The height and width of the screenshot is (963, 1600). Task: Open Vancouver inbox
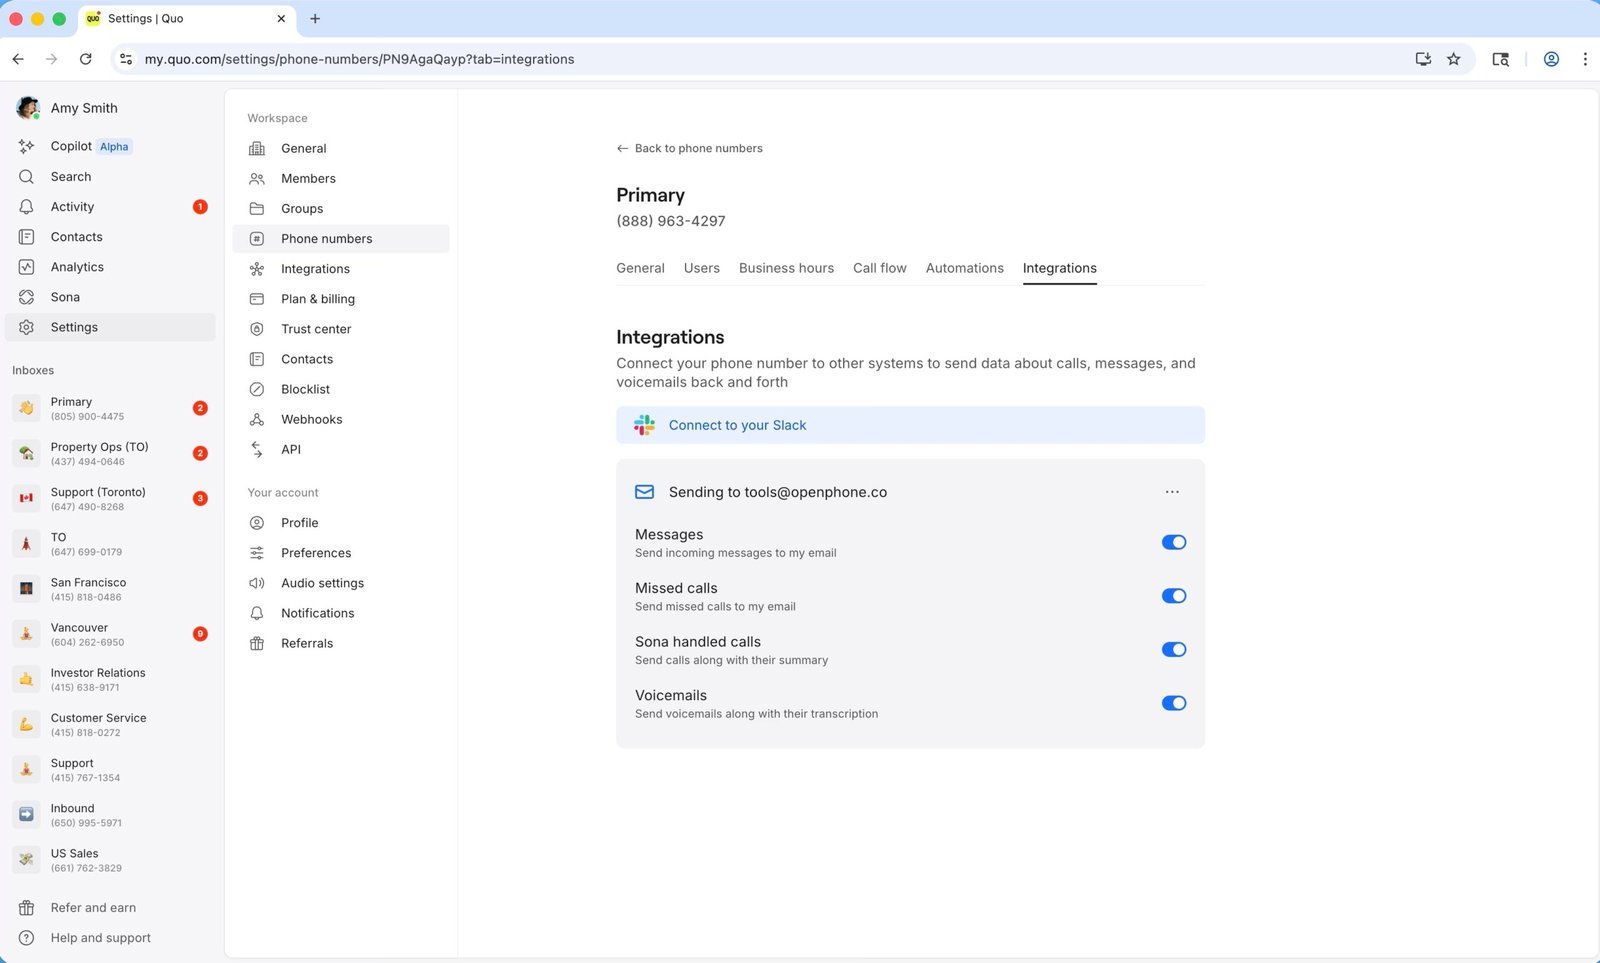tap(110, 634)
